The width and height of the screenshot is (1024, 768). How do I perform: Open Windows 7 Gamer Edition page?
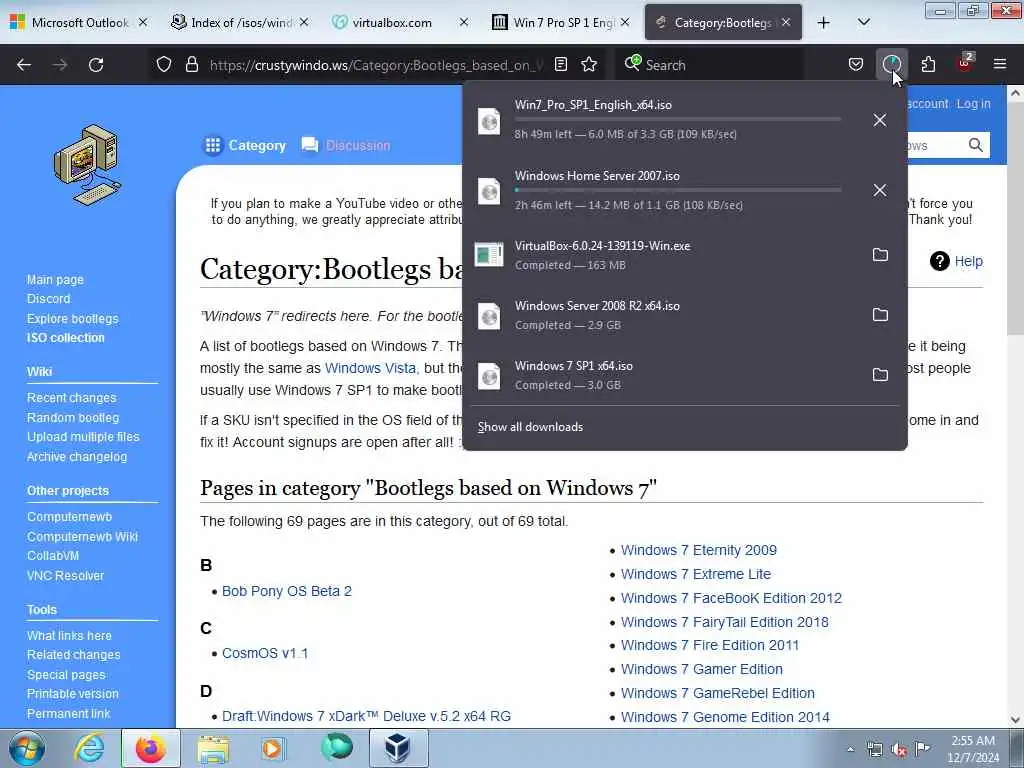[701, 669]
